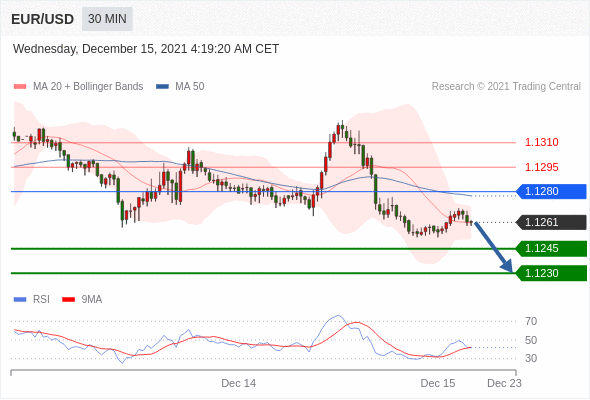The width and height of the screenshot is (590, 400).
Task: Select the green 1.1245 support tag
Action: 551,248
